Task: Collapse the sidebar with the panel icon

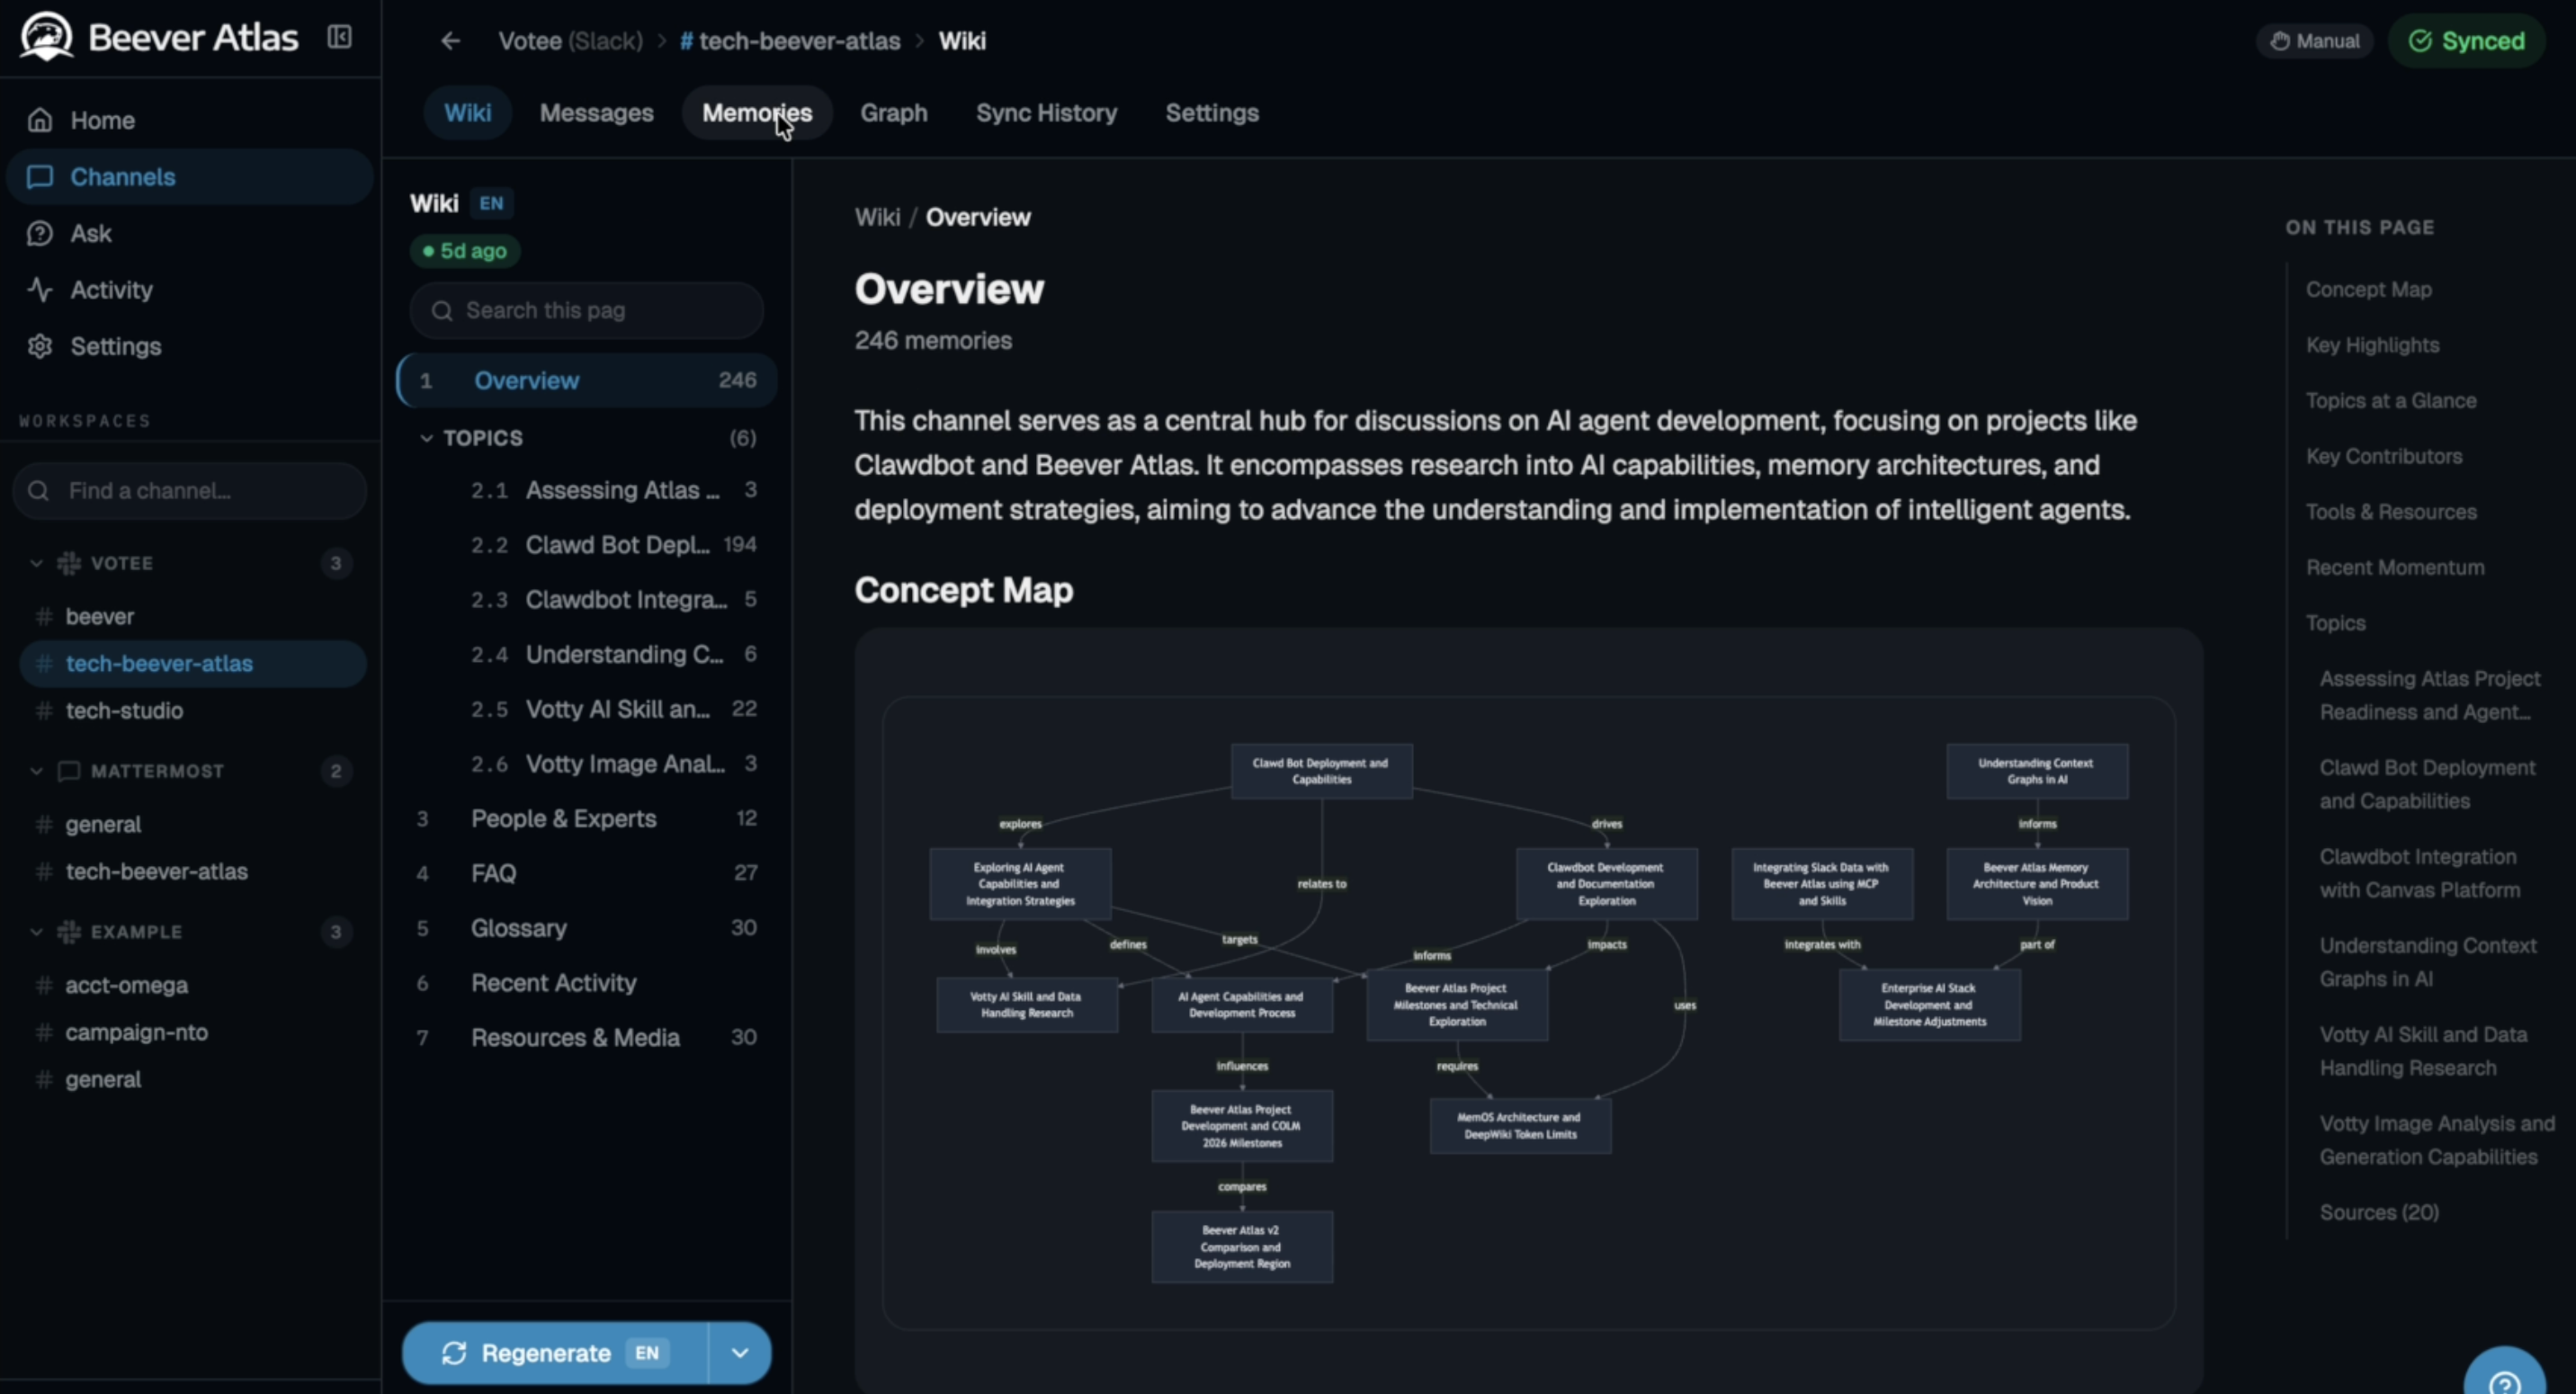Action: 339,37
